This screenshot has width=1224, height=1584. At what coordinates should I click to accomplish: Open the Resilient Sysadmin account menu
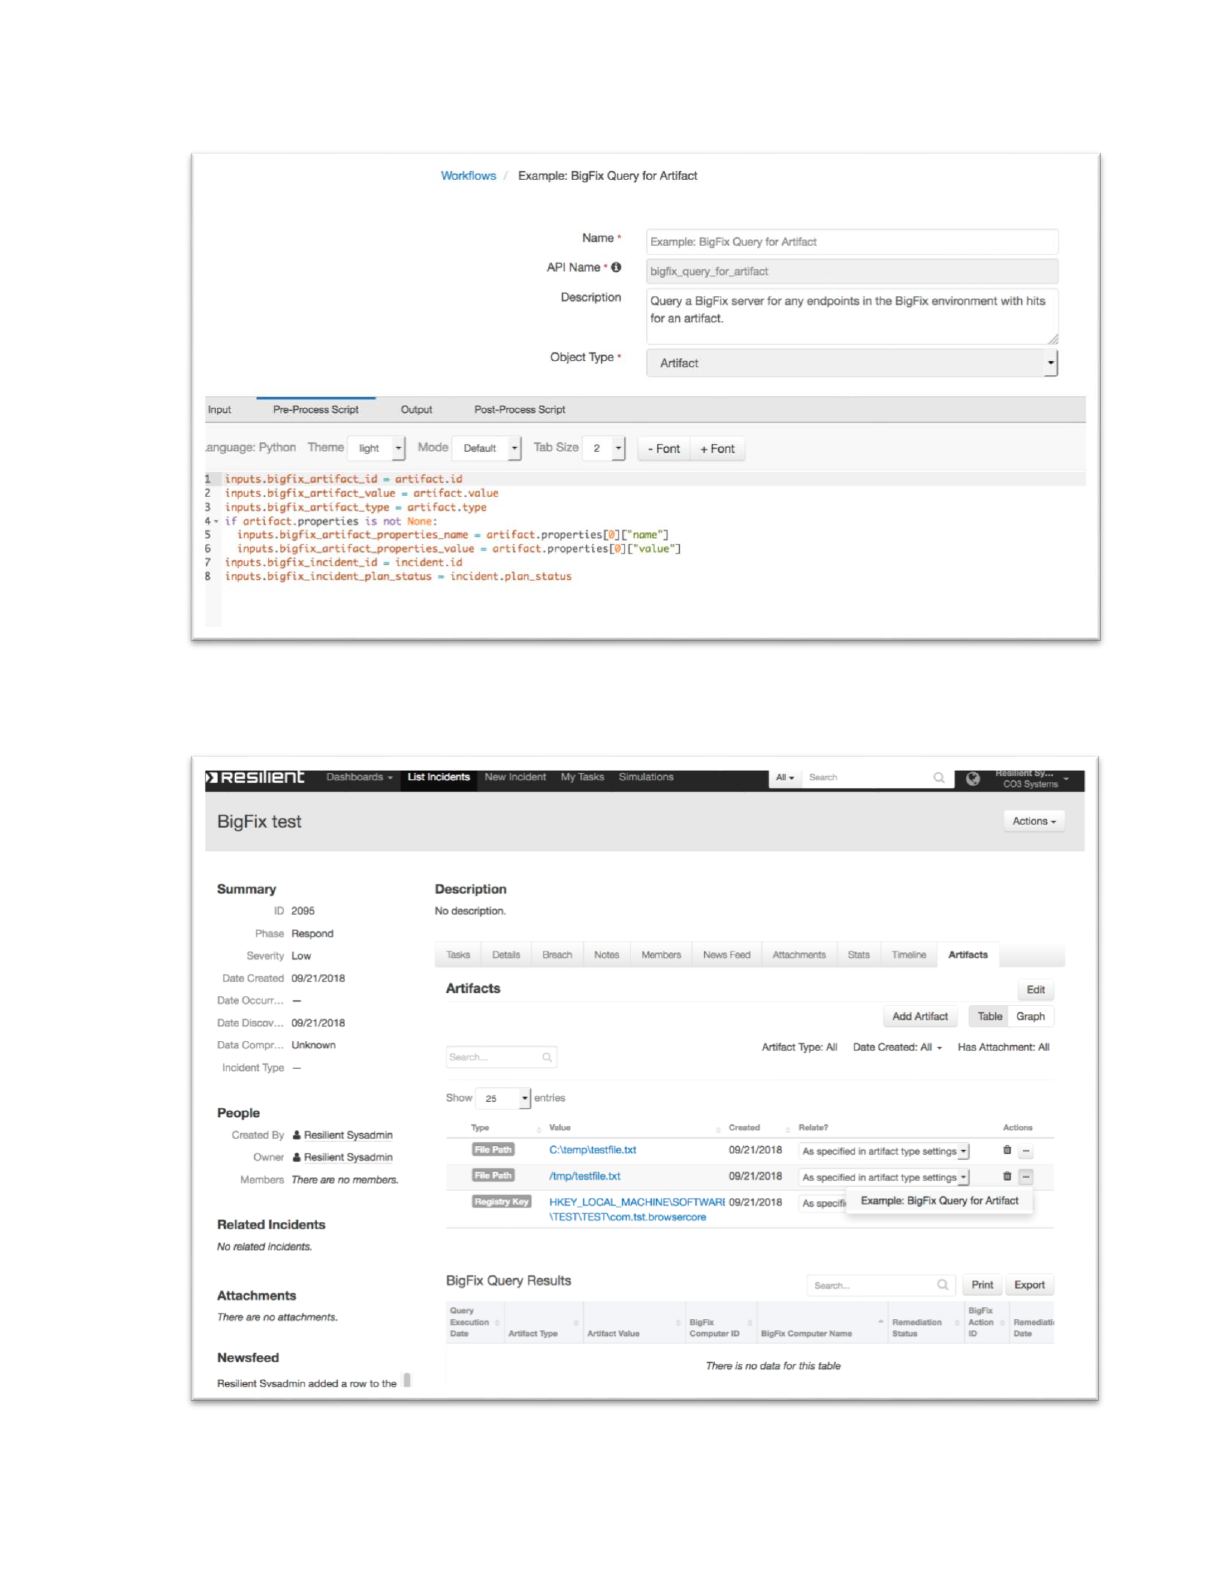(x=1032, y=778)
